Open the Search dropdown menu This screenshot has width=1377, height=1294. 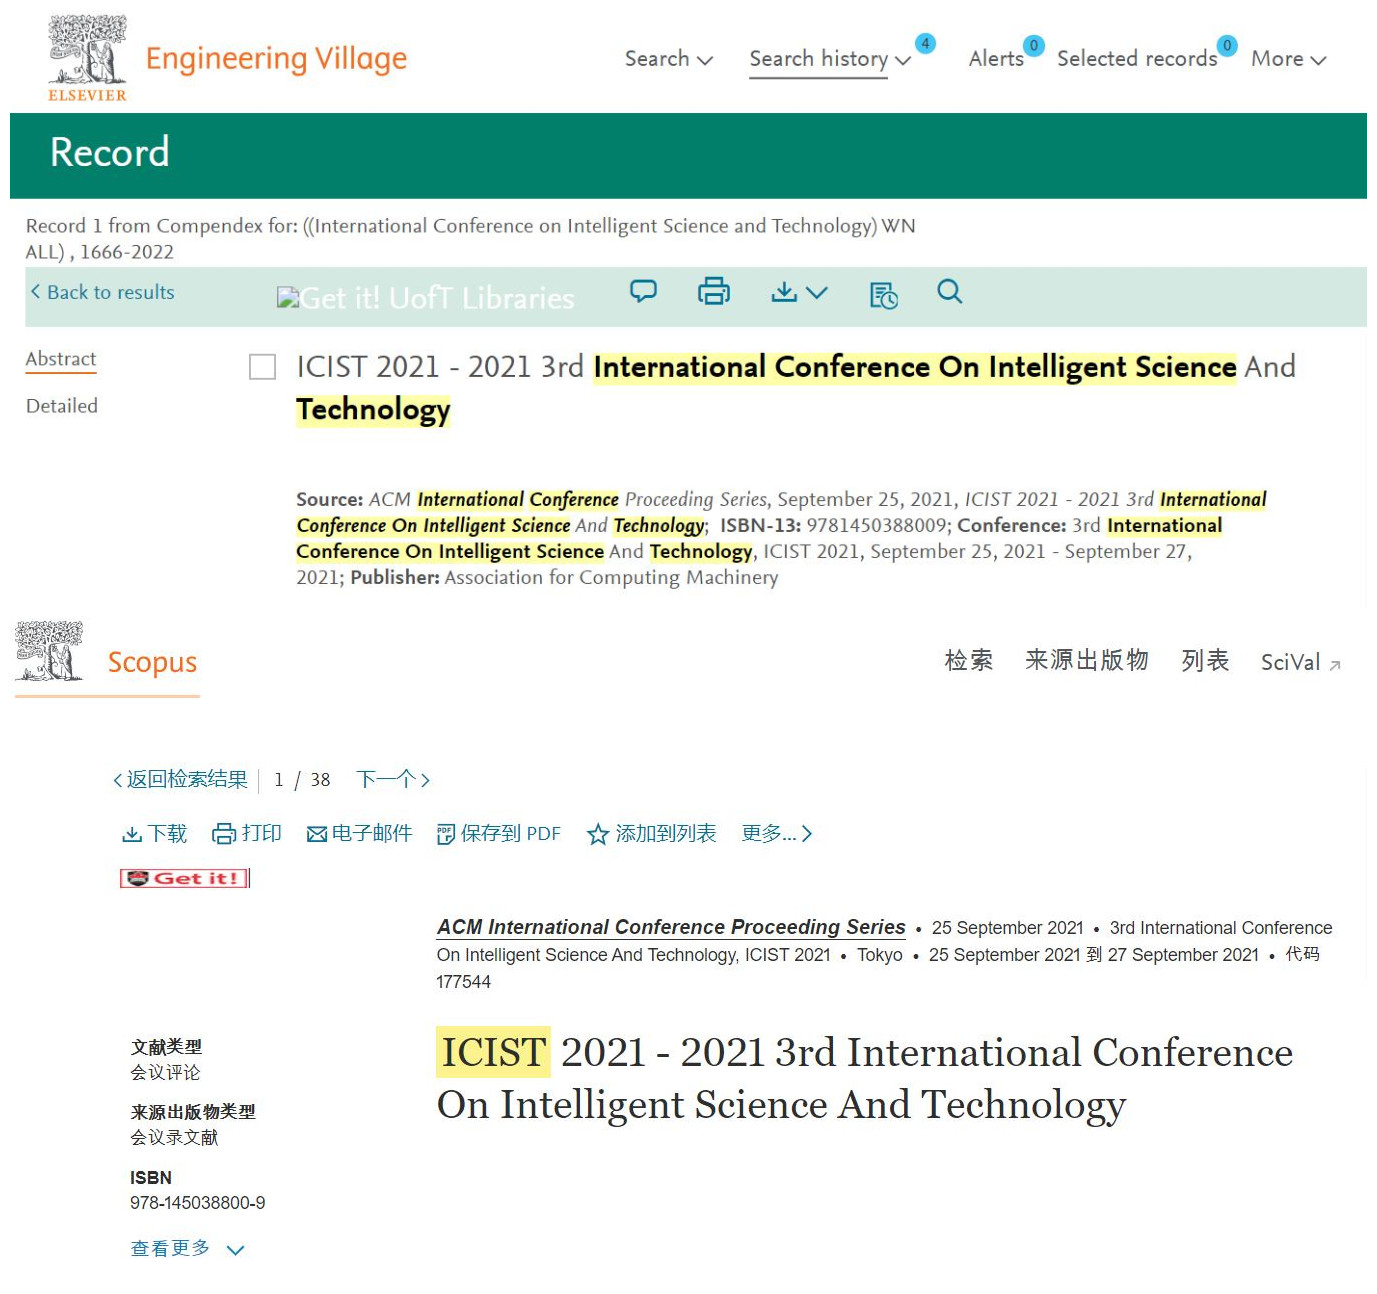click(669, 59)
